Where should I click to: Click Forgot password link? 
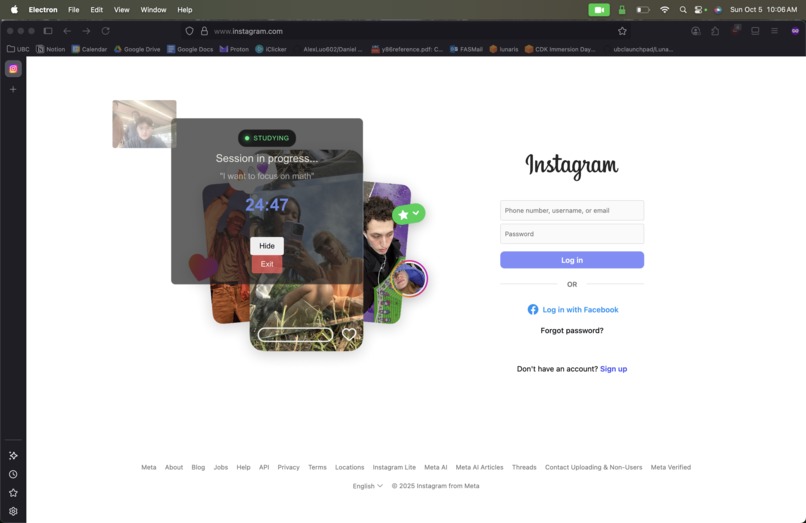pos(572,331)
